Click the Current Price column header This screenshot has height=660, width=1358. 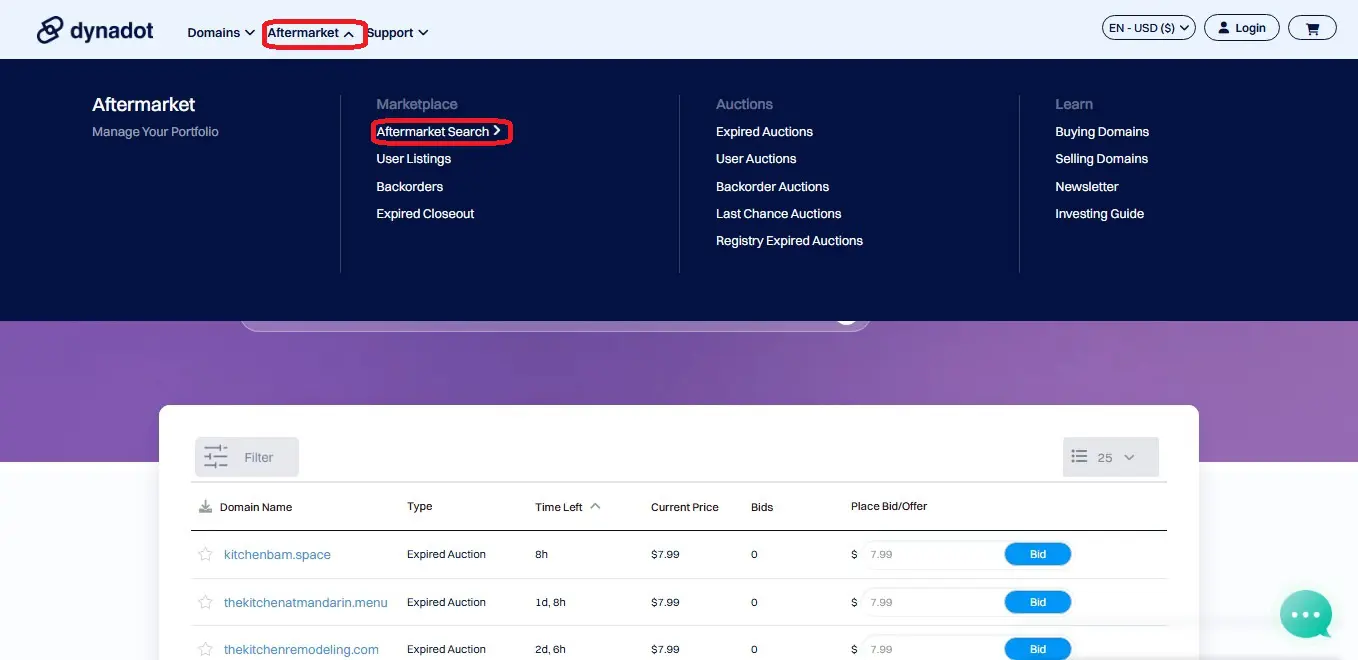point(685,507)
